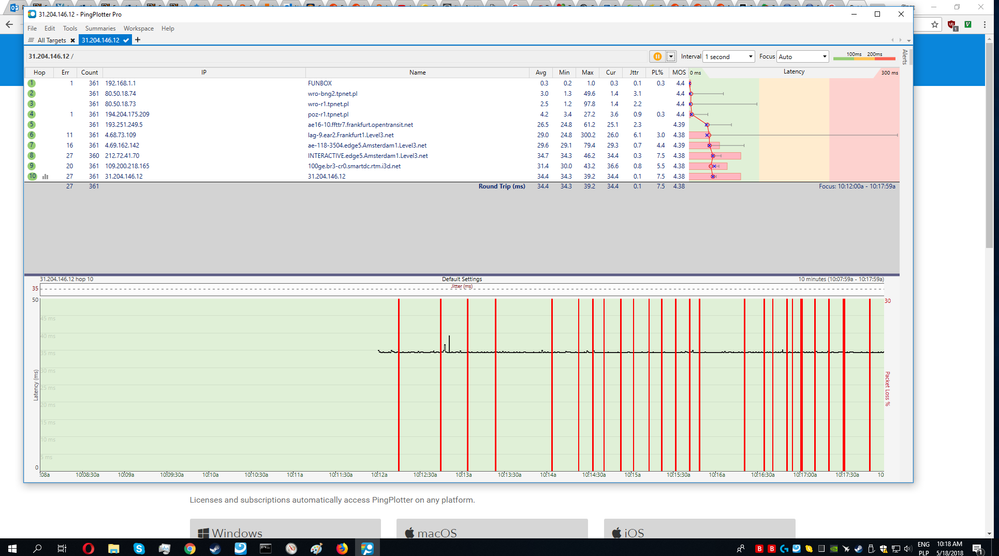
Task: Open Windows Start menu on taskbar
Action: pos(11,548)
